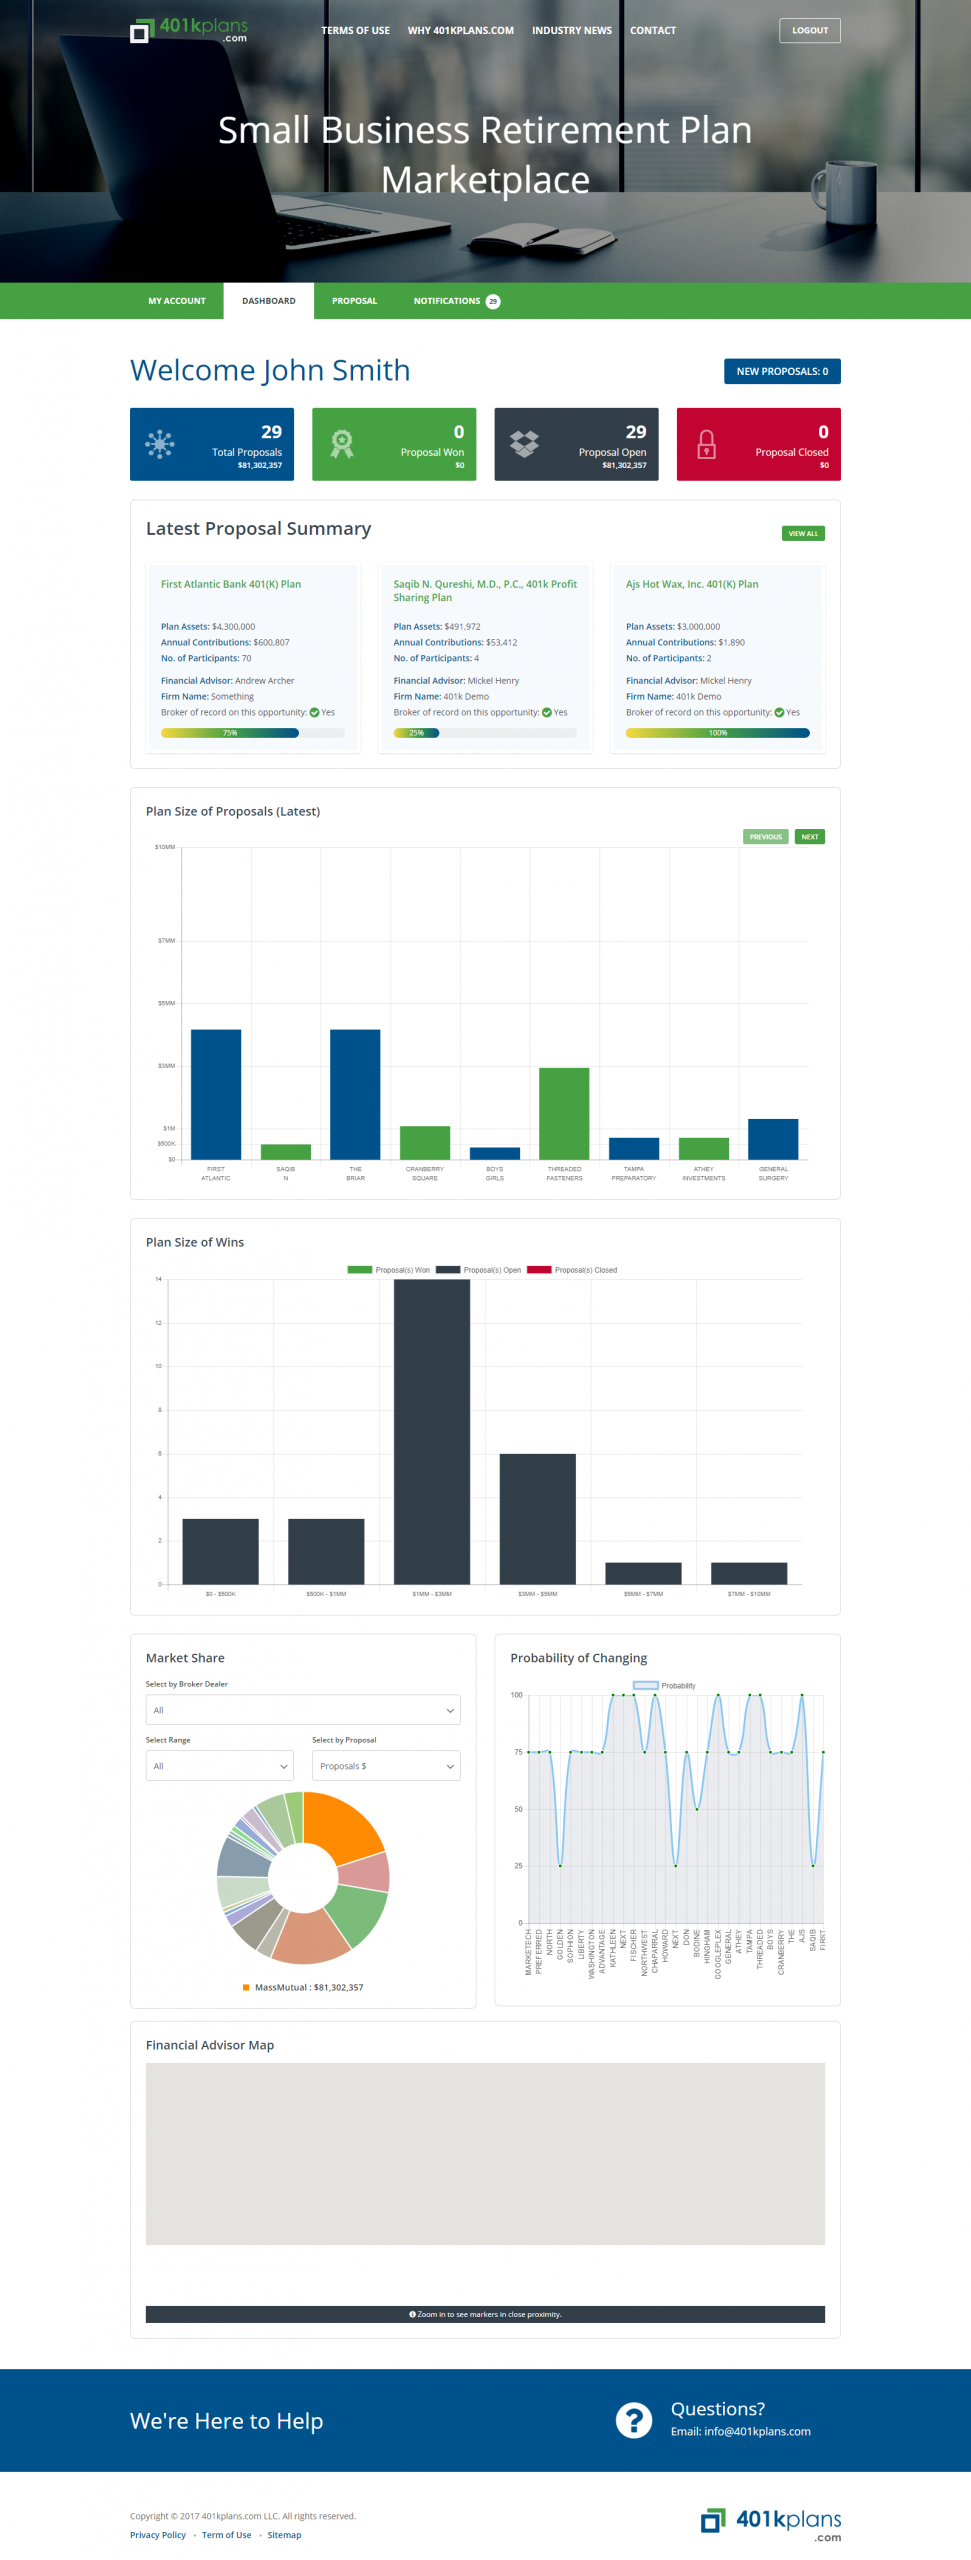Click View All in Latest Proposal Summary

[803, 533]
